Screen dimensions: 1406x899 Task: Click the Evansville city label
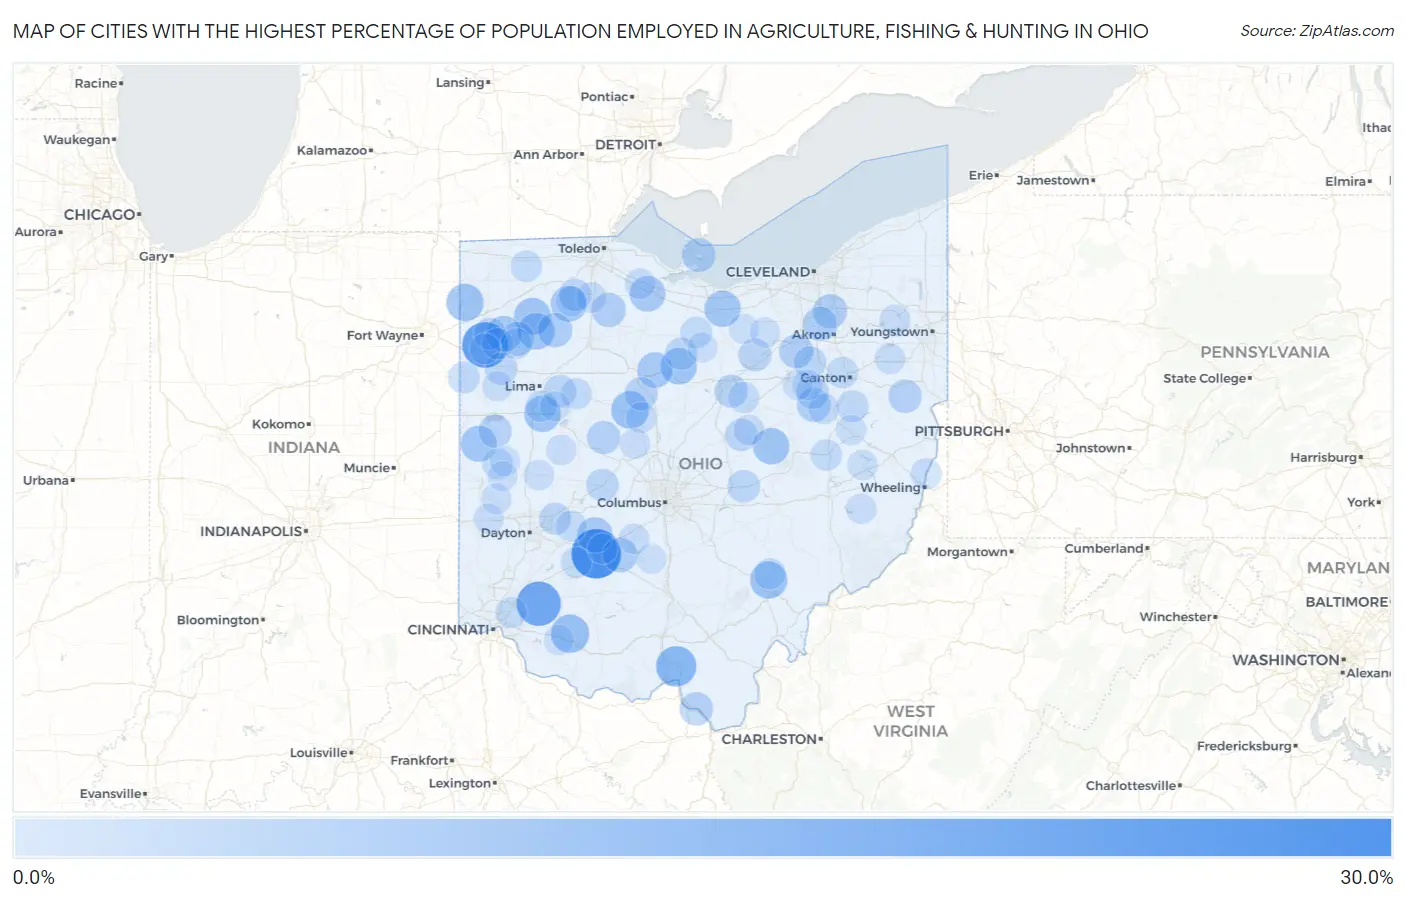pyautogui.click(x=111, y=794)
